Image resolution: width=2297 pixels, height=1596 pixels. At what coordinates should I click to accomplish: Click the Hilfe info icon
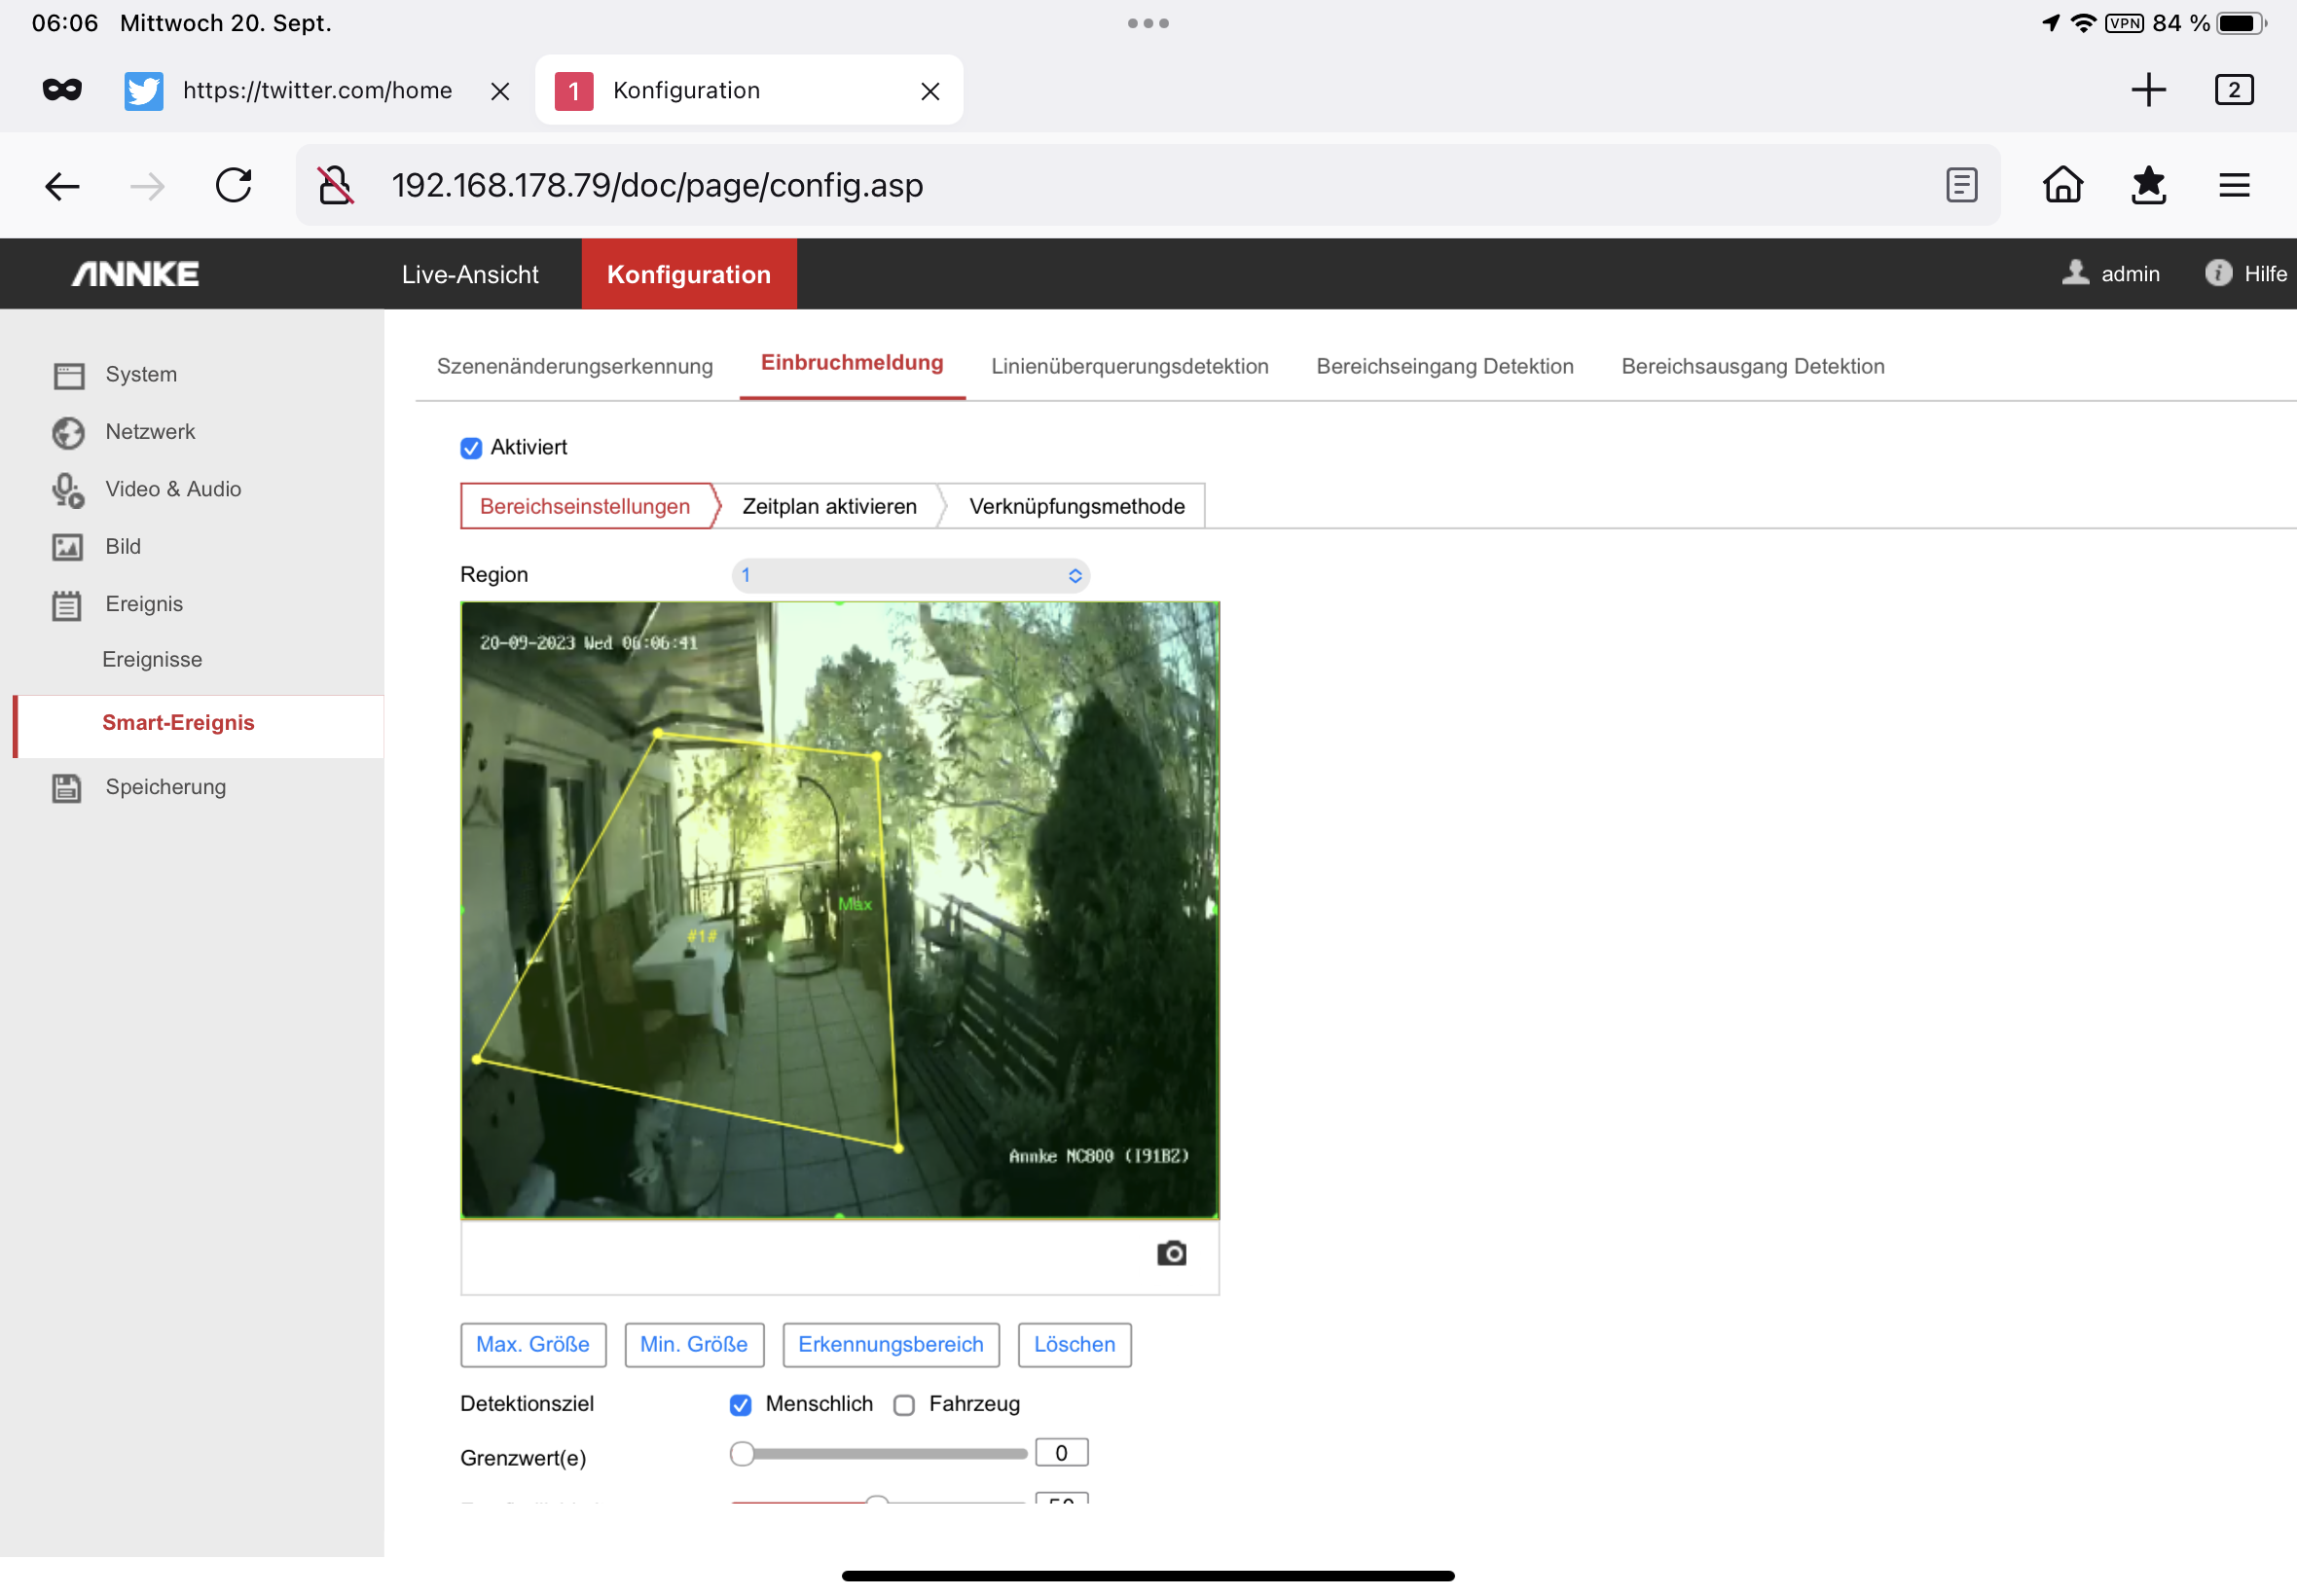[2218, 273]
